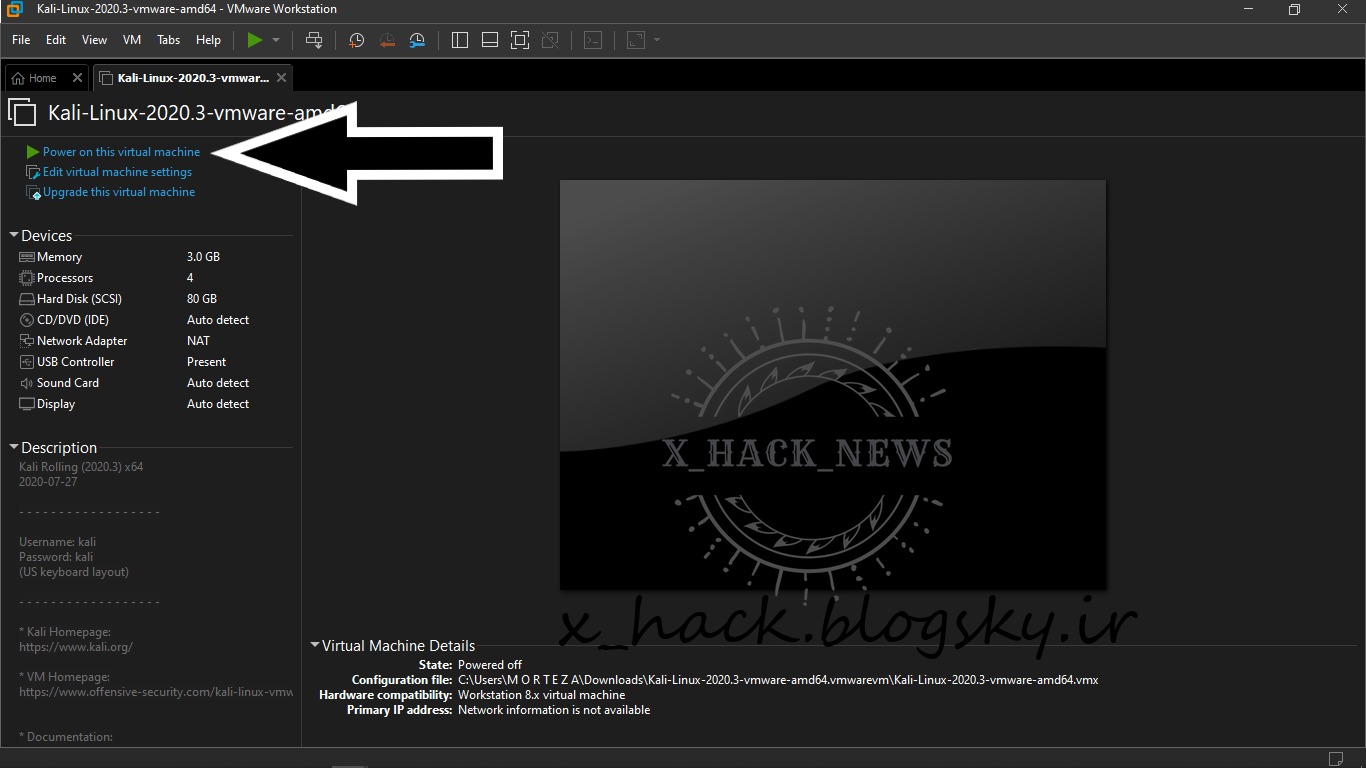This screenshot has width=1366, height=768.
Task: Click the USB Controller icon
Action: click(27, 362)
